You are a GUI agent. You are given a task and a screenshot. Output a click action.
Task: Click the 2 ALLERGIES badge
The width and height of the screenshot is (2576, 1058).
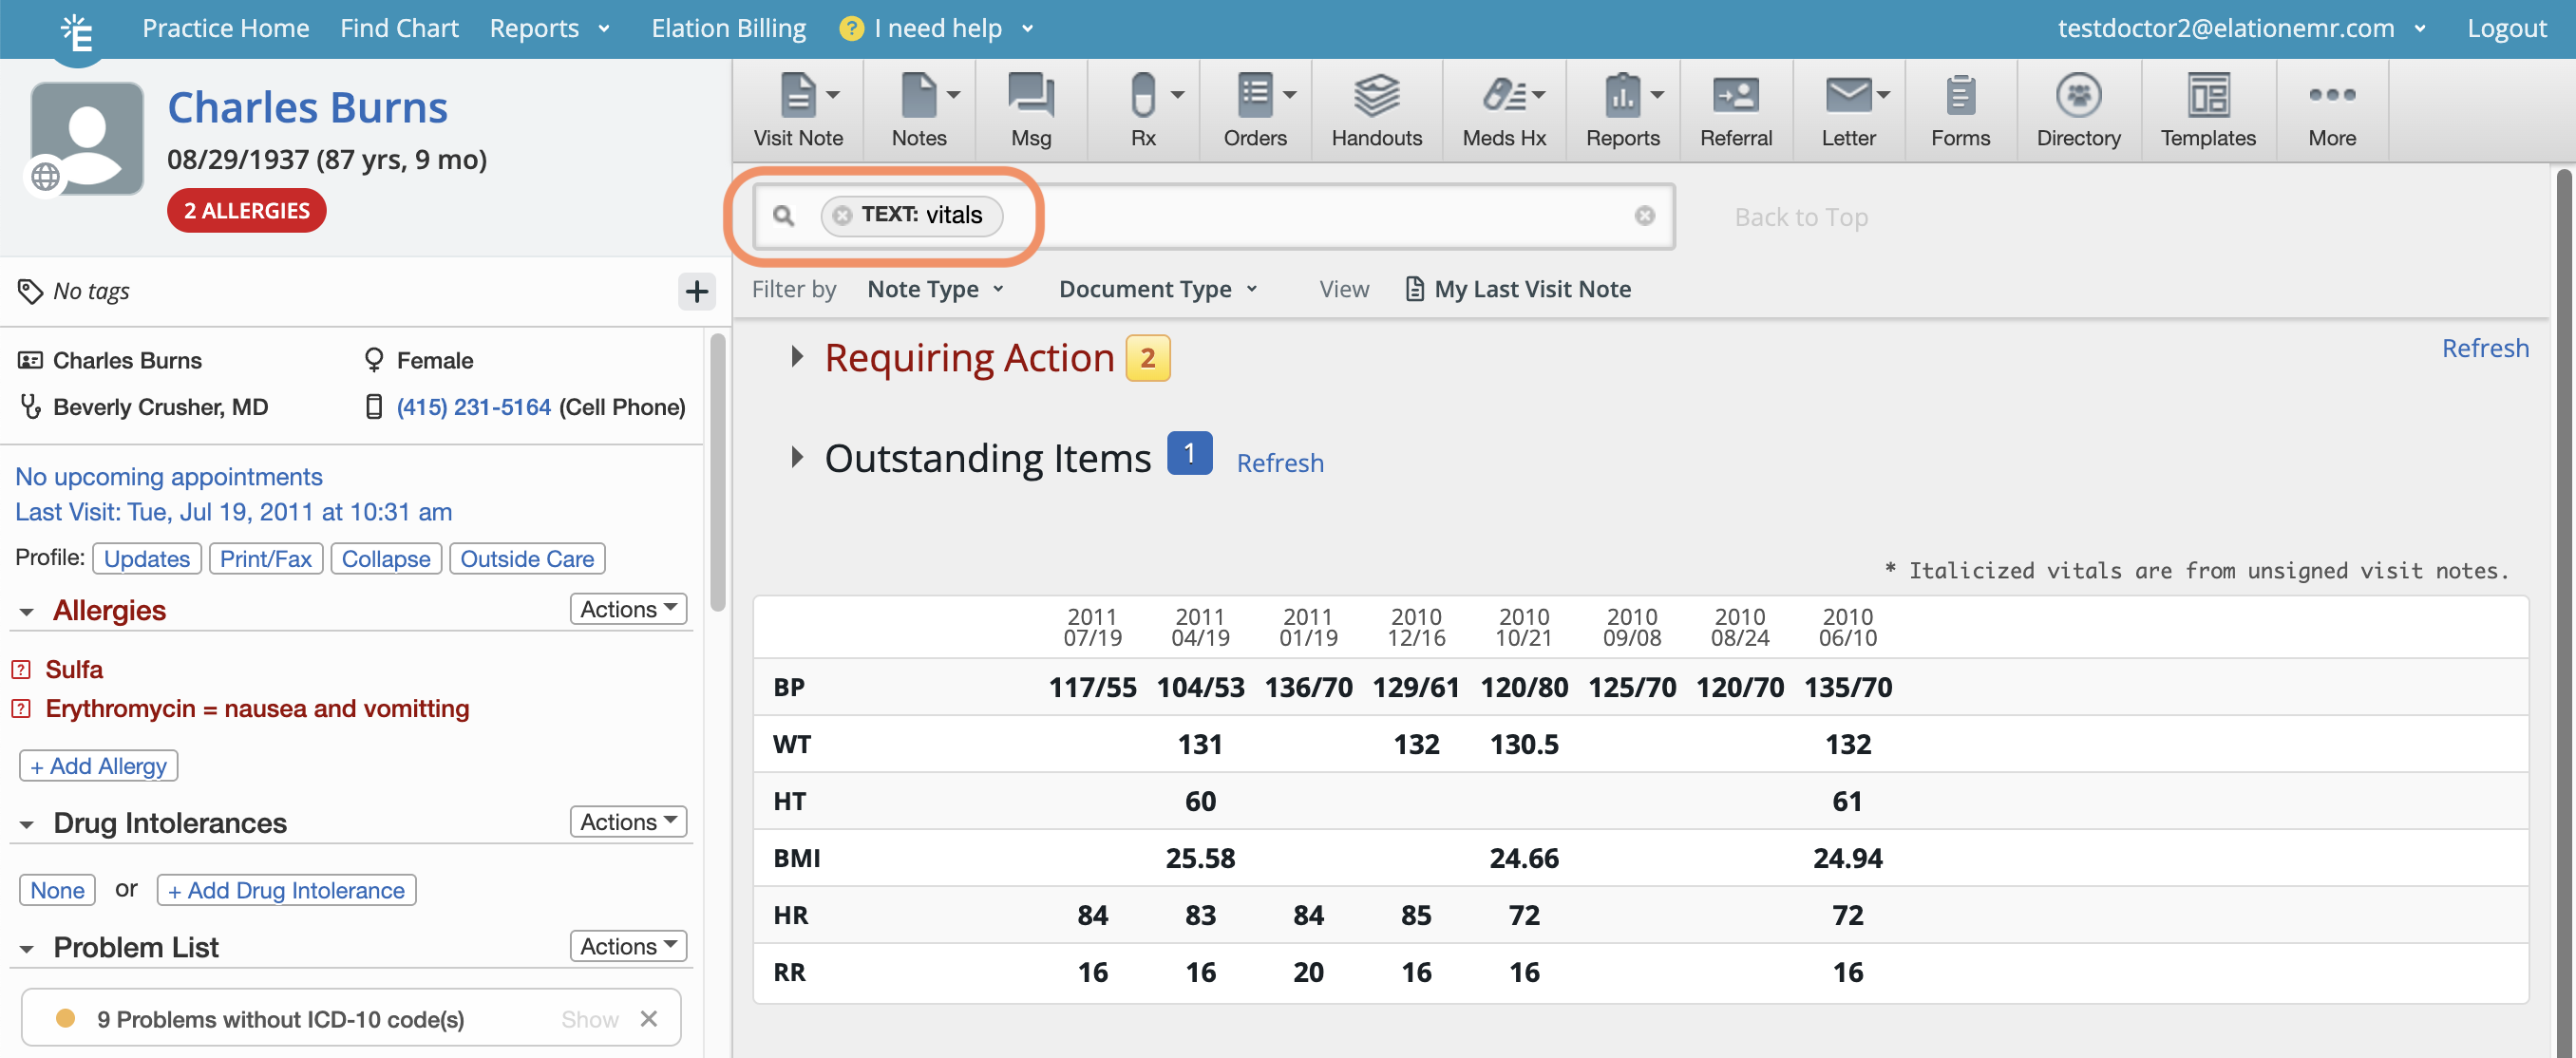pyautogui.click(x=246, y=211)
